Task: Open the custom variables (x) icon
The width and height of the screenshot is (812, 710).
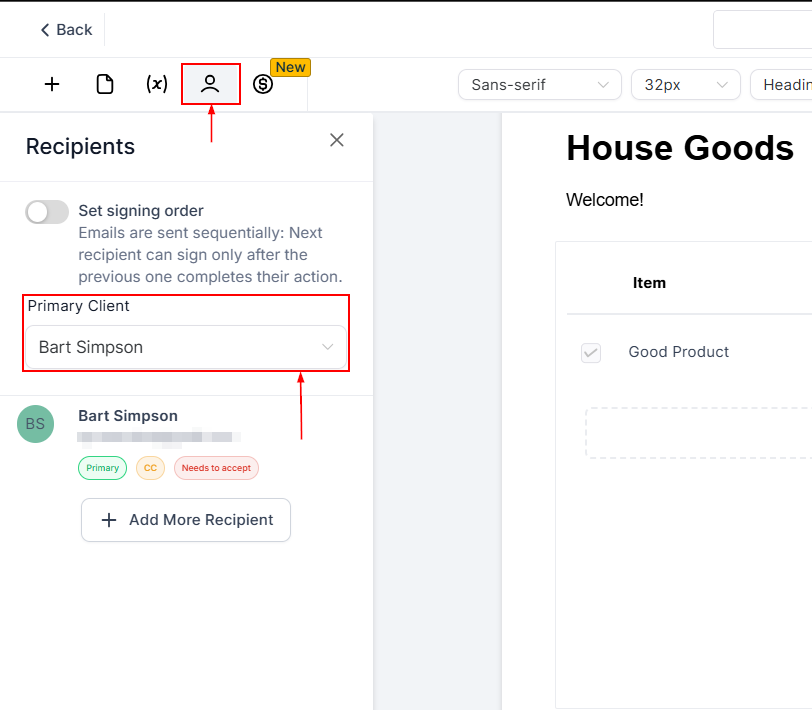Action: pyautogui.click(x=157, y=84)
